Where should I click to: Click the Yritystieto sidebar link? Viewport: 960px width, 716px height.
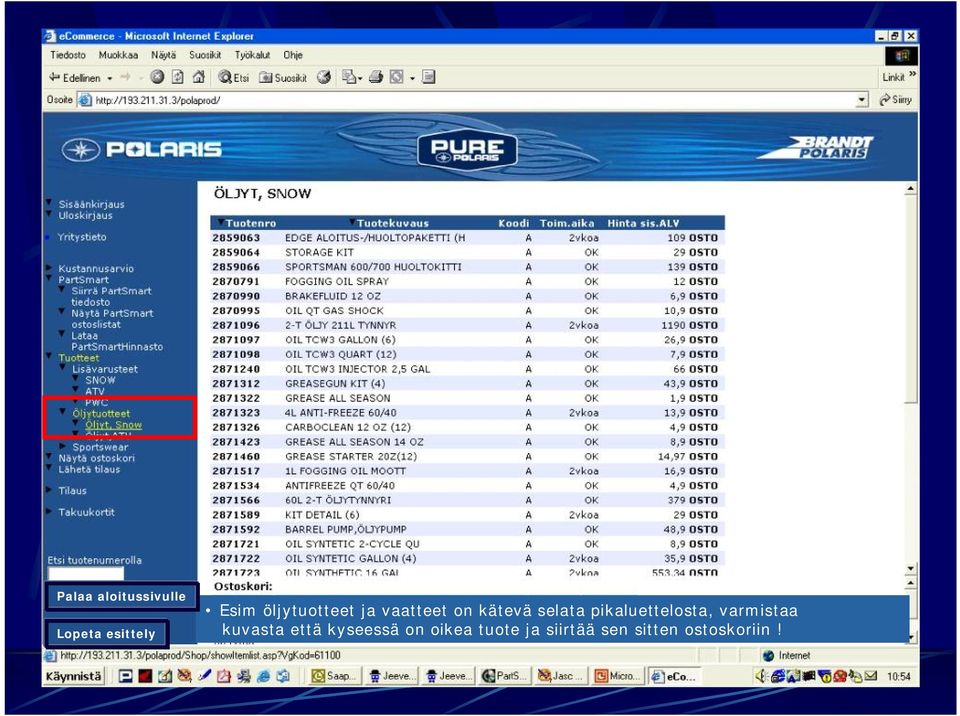82,237
